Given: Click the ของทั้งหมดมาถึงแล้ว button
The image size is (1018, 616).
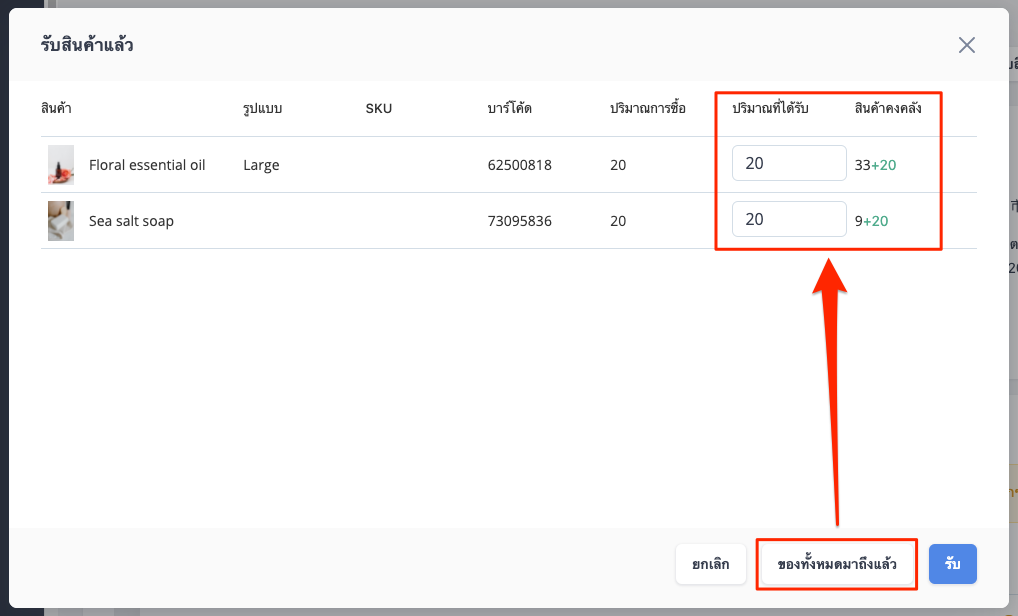Looking at the screenshot, I should (x=837, y=564).
